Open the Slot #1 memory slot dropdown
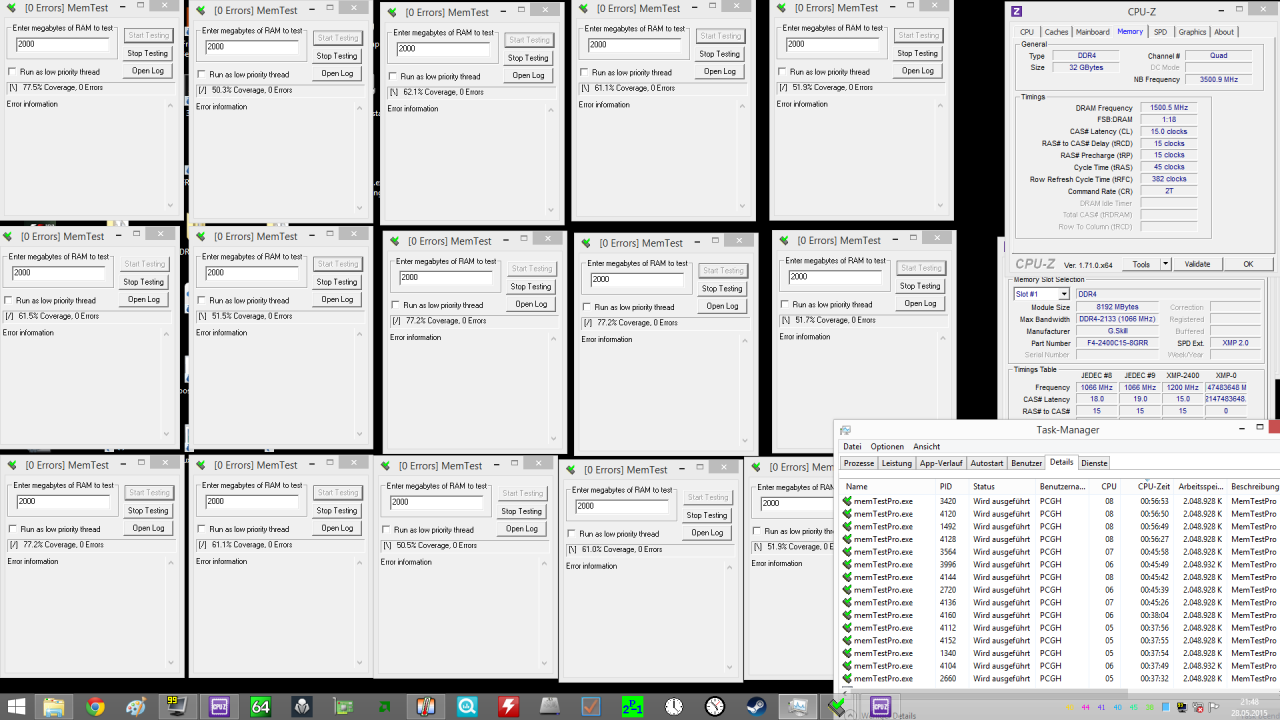Image resolution: width=1280 pixels, height=720 pixels. (1041, 294)
